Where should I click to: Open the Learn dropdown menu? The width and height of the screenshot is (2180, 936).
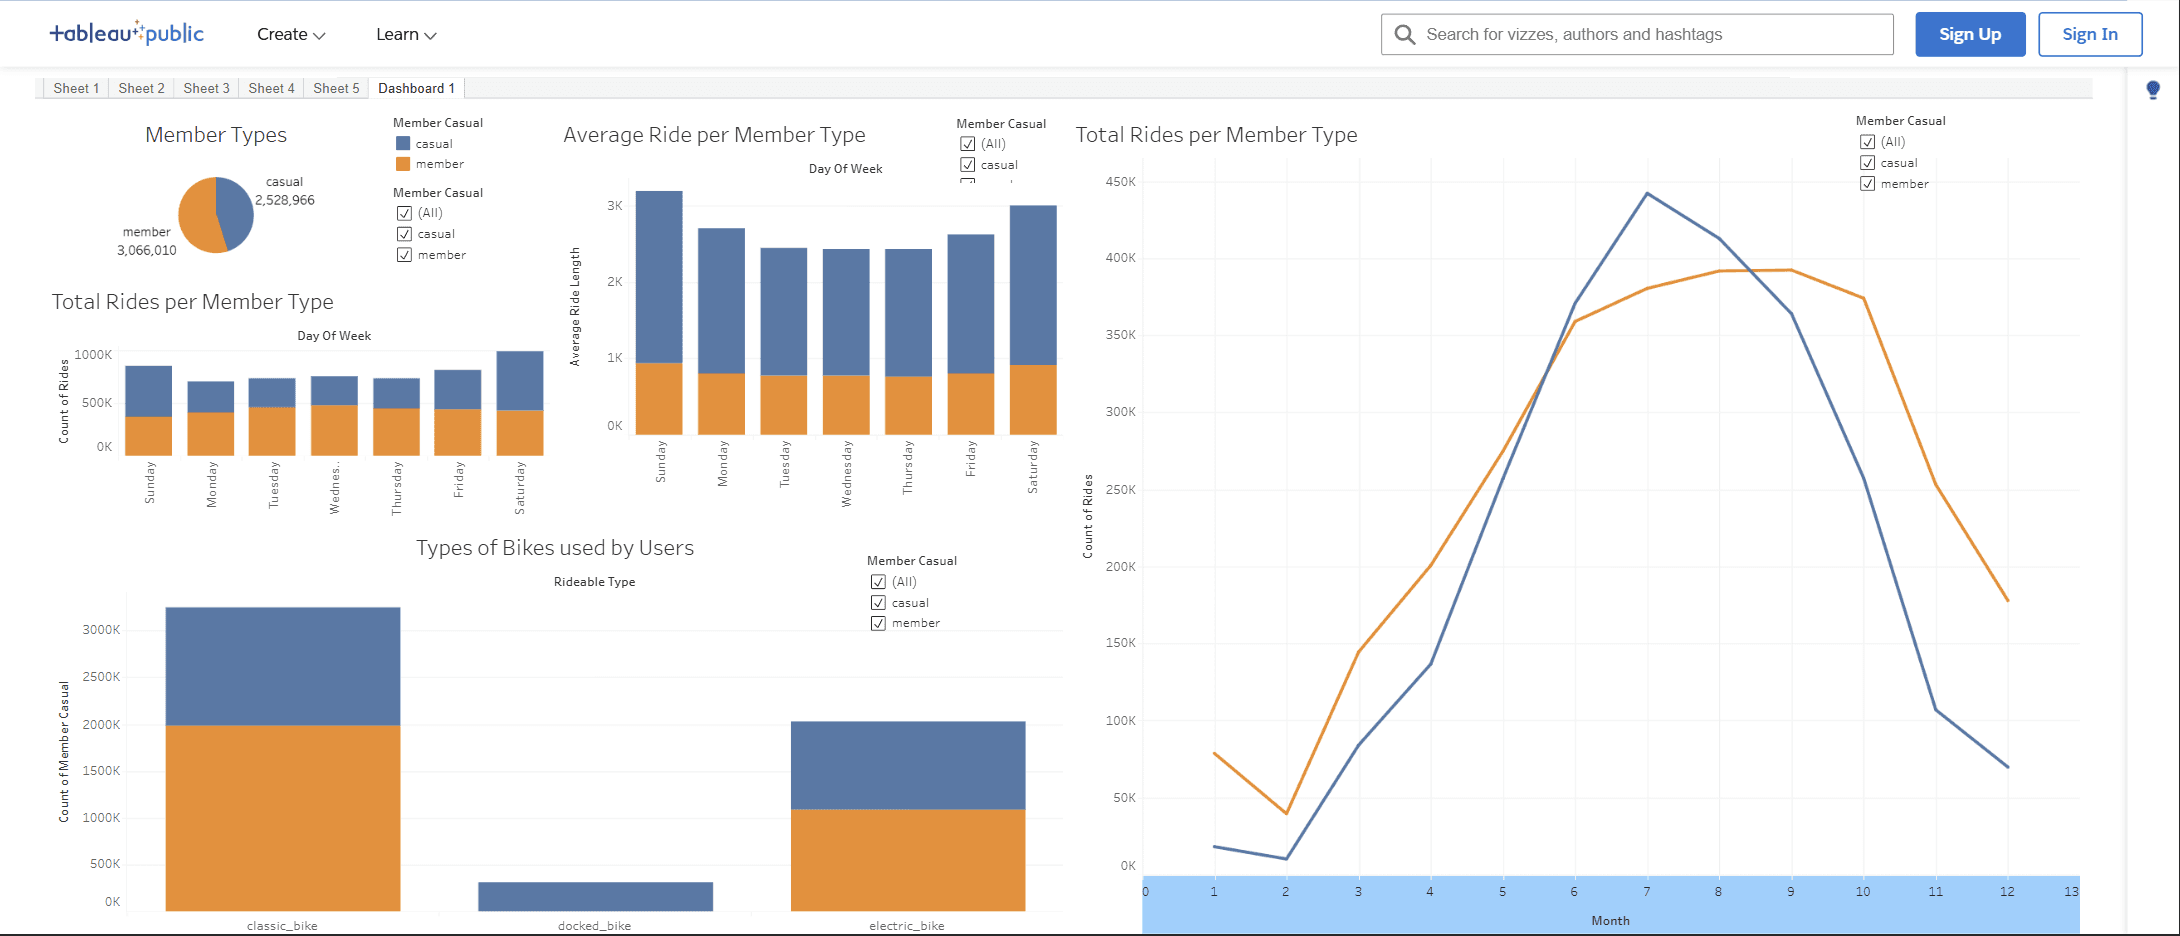pos(404,34)
